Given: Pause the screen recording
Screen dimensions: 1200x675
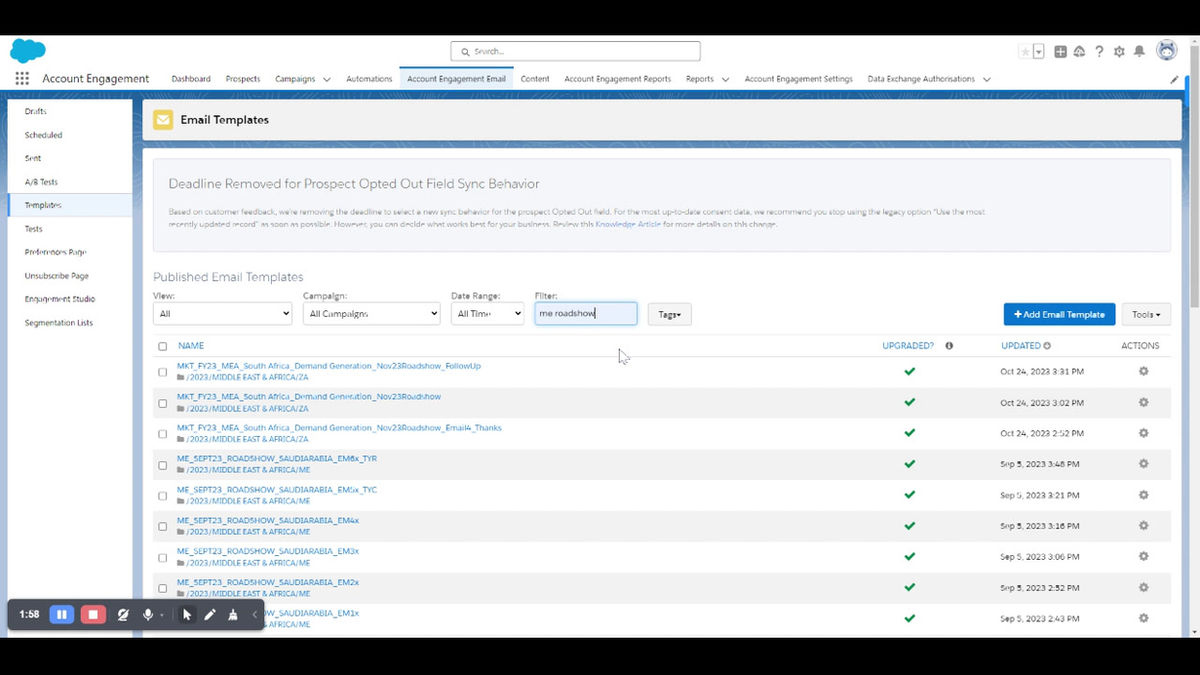Looking at the screenshot, I should click(x=62, y=614).
